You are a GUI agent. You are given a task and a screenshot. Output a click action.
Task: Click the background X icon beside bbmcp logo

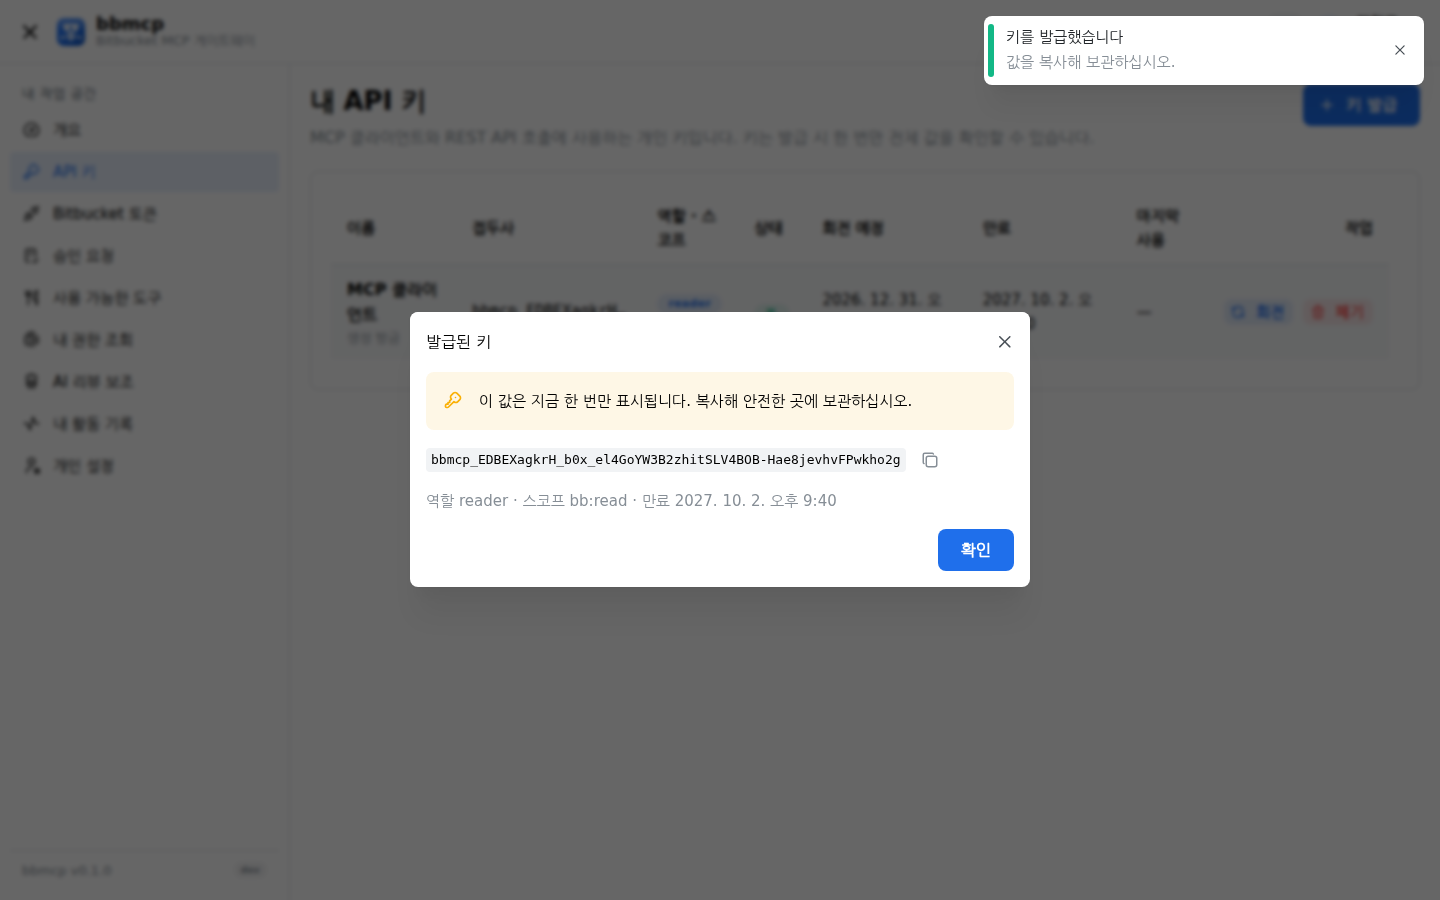click(30, 32)
